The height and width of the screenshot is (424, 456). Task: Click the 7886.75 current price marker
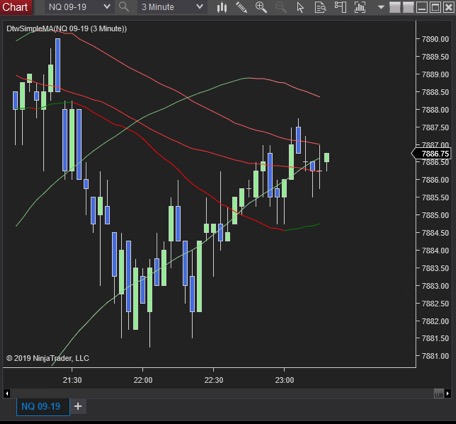(x=432, y=154)
